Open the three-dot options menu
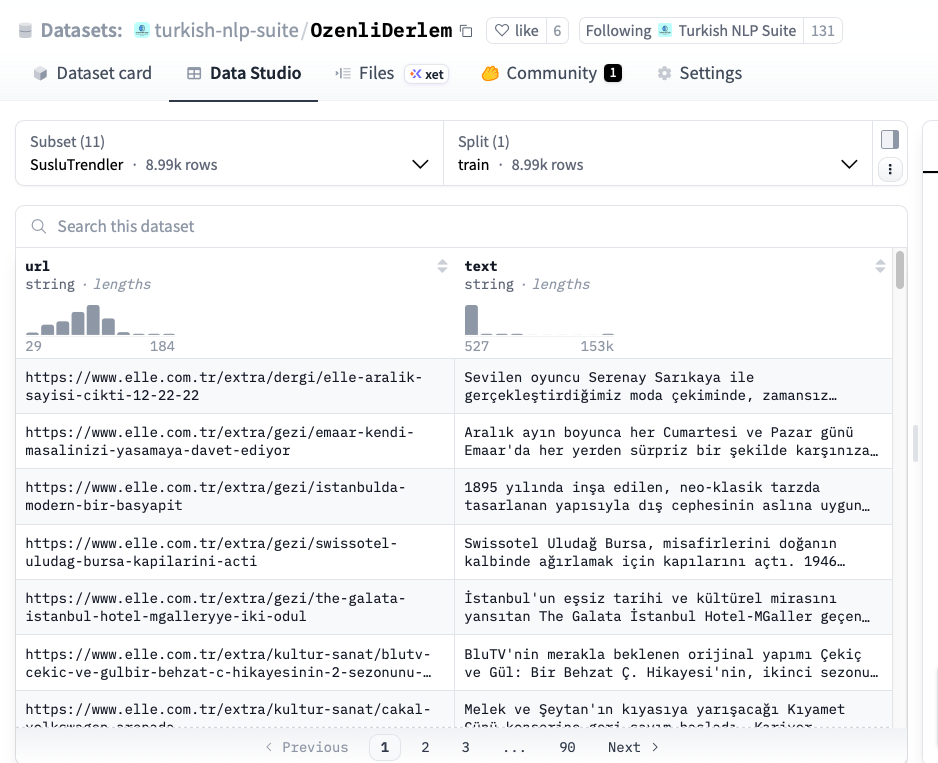This screenshot has height=763, width=938. pos(889,169)
